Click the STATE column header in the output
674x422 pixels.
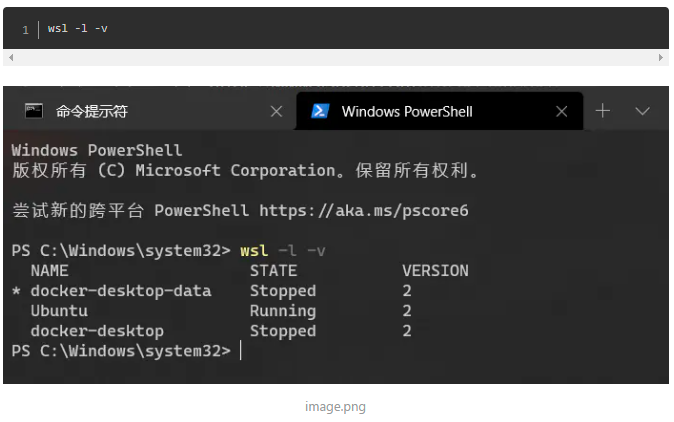(273, 271)
